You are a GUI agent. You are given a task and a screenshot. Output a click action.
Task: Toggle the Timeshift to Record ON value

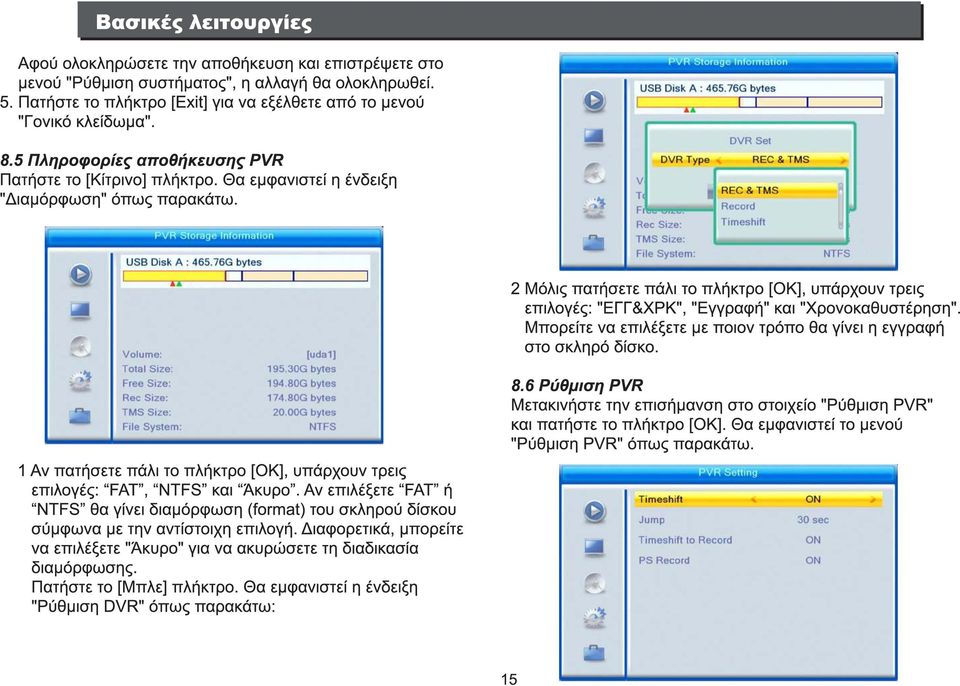click(813, 540)
